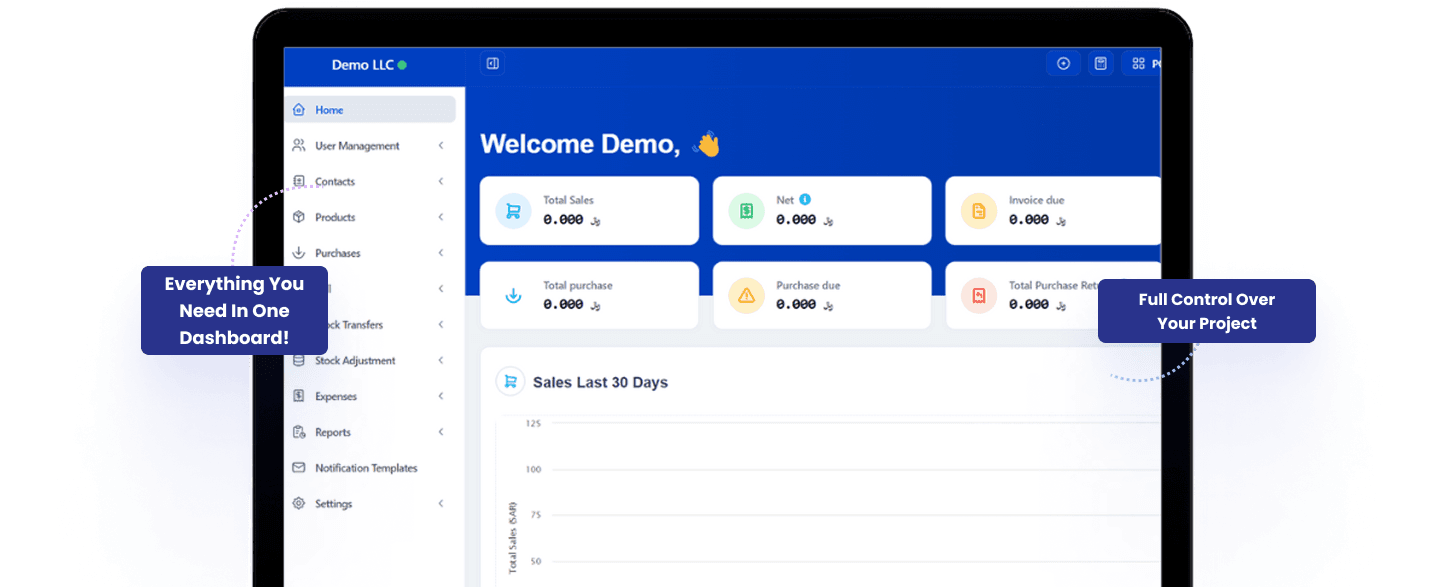
Task: Expand the Settings chevron
Action: tap(441, 504)
